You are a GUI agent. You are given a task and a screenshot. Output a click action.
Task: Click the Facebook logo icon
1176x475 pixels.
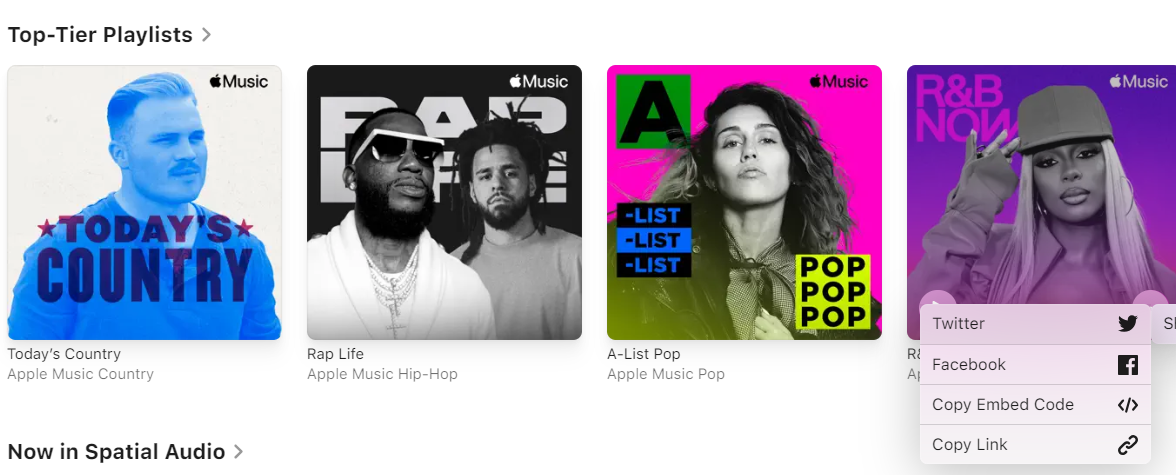(1127, 365)
